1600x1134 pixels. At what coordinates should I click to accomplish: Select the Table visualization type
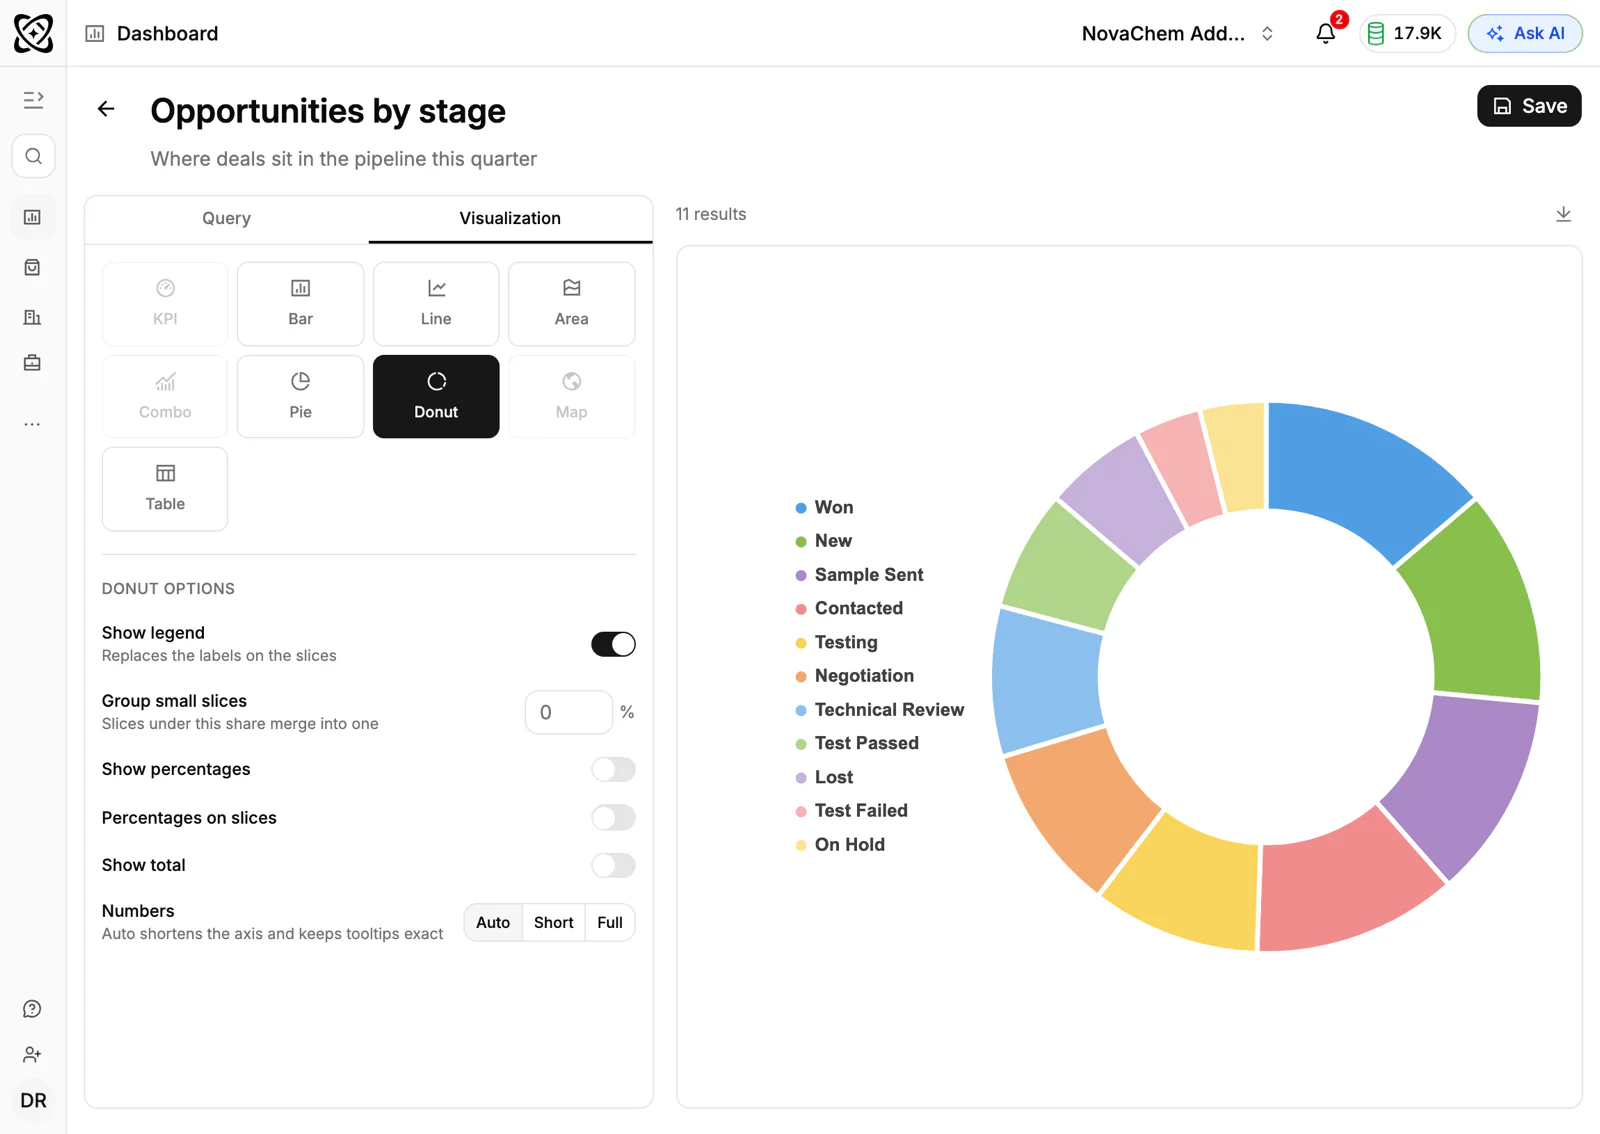click(x=165, y=489)
